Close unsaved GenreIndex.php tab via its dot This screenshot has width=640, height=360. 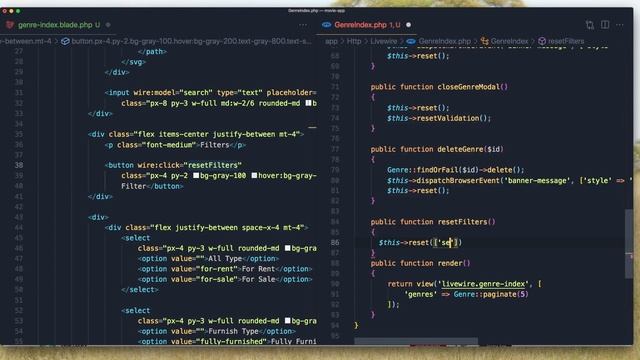[408, 25]
